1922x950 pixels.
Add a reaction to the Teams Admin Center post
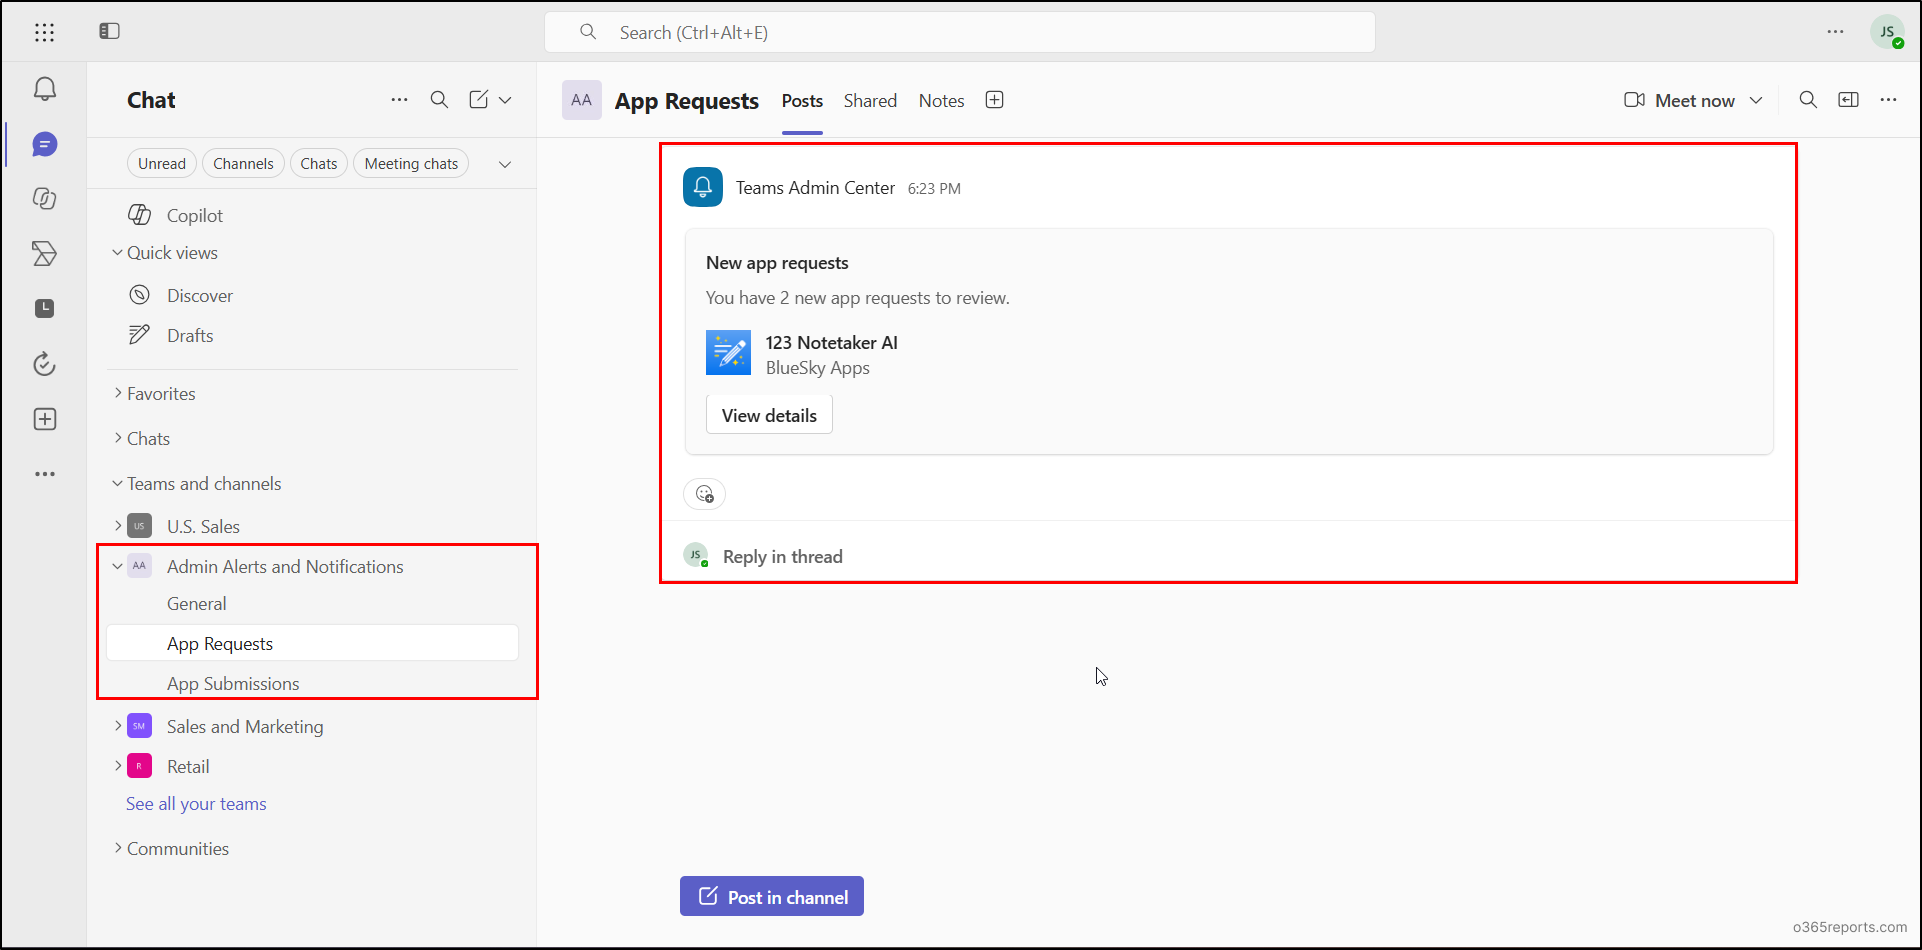pos(704,494)
